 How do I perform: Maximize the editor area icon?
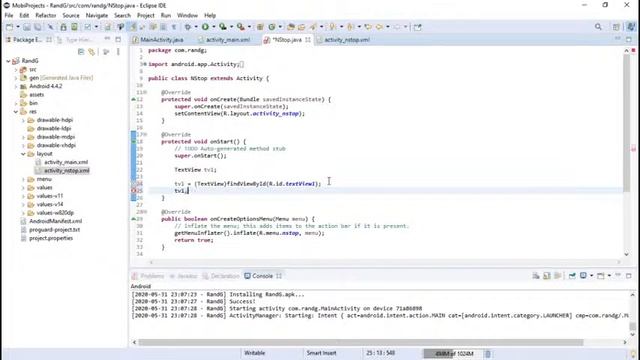pos(629,39)
